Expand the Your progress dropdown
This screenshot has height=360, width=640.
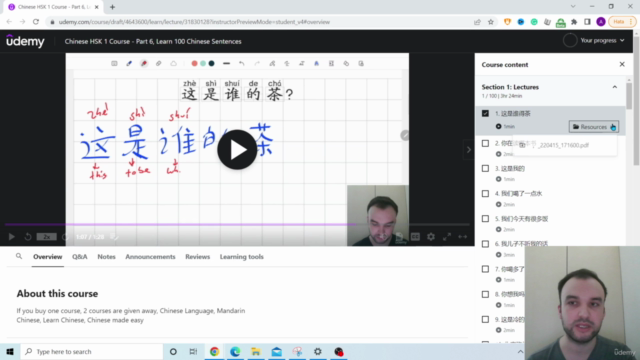click(602, 40)
